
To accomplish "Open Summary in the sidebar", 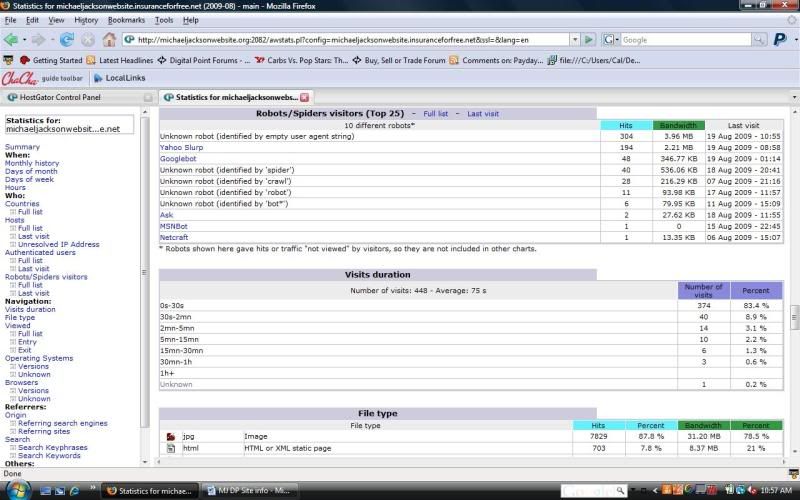I will (x=22, y=147).
